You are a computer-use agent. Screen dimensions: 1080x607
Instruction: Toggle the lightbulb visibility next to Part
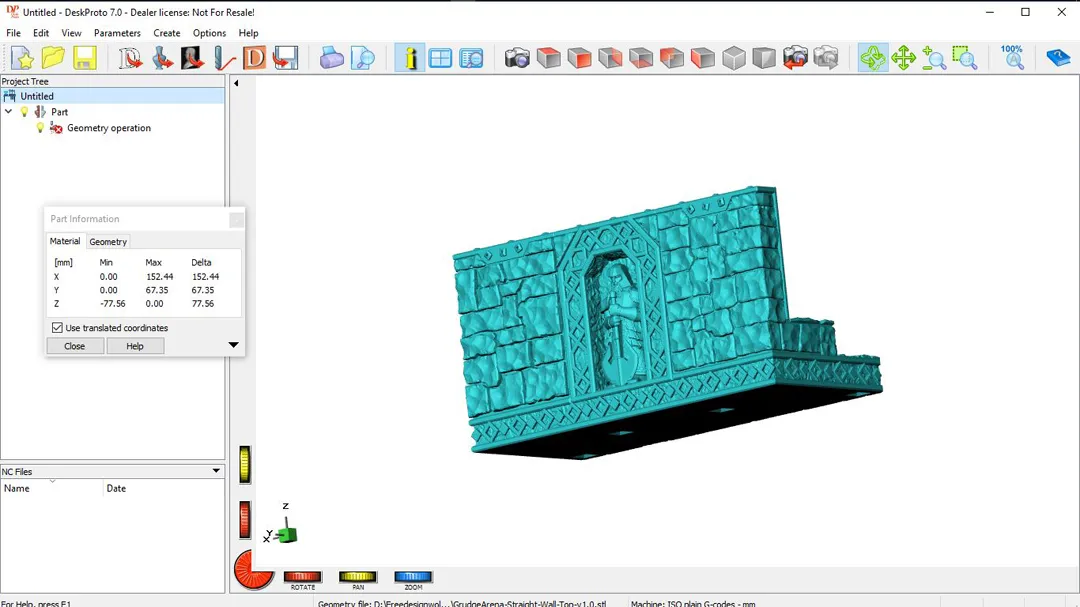25,112
